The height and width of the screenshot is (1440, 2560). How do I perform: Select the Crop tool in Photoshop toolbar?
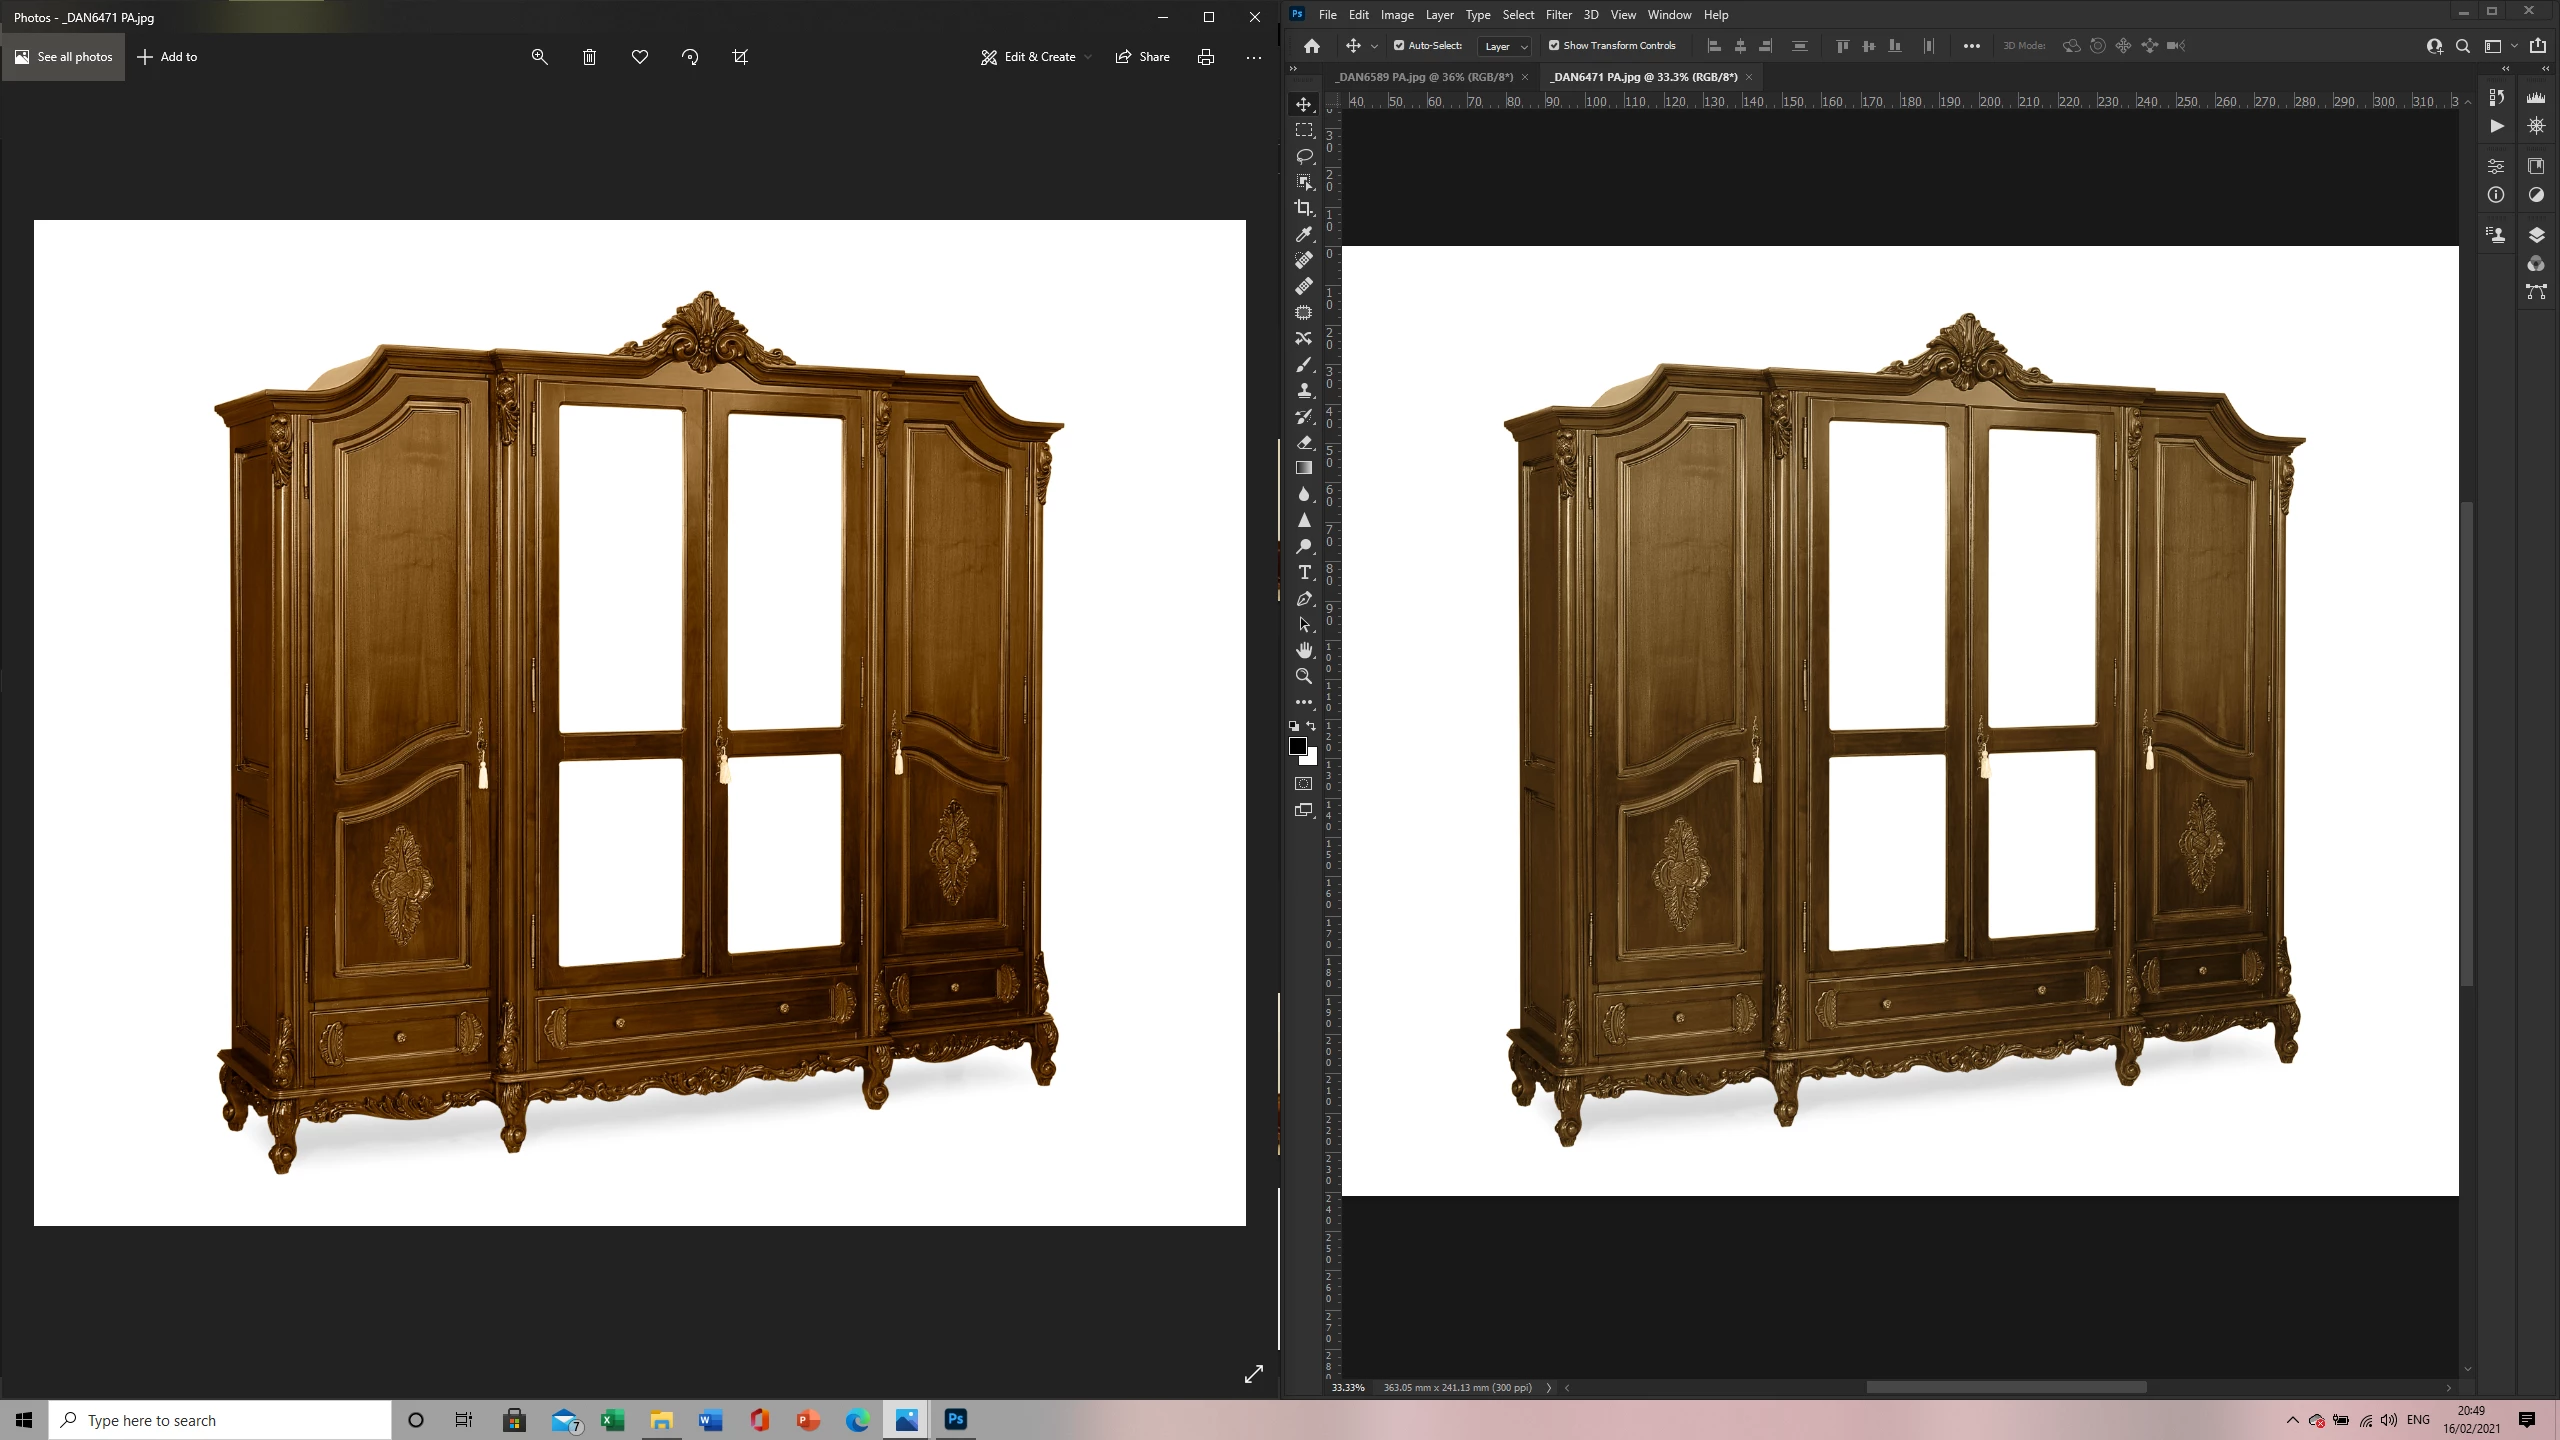tap(1304, 208)
